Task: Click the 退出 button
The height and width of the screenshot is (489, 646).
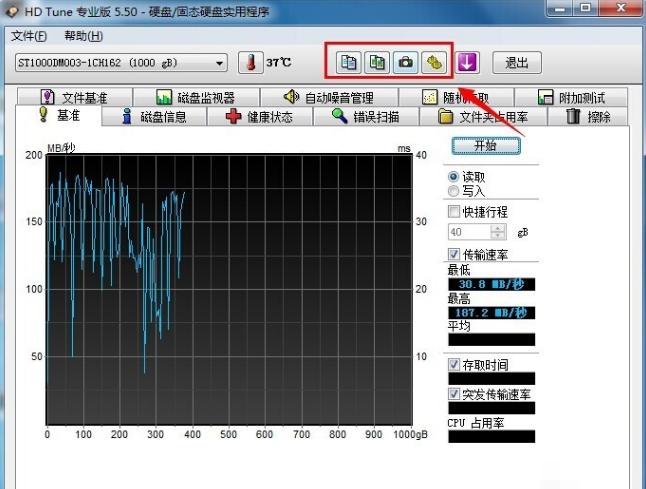Action: (516, 62)
